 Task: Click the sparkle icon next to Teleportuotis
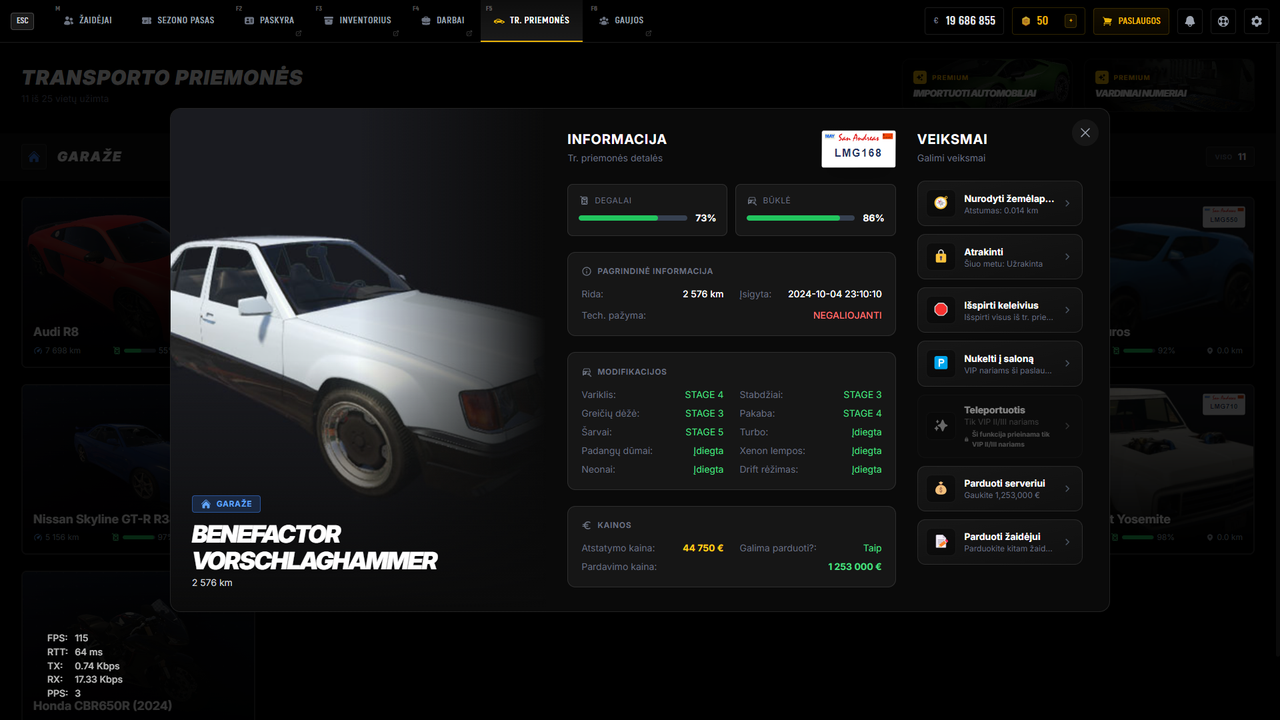click(x=941, y=426)
